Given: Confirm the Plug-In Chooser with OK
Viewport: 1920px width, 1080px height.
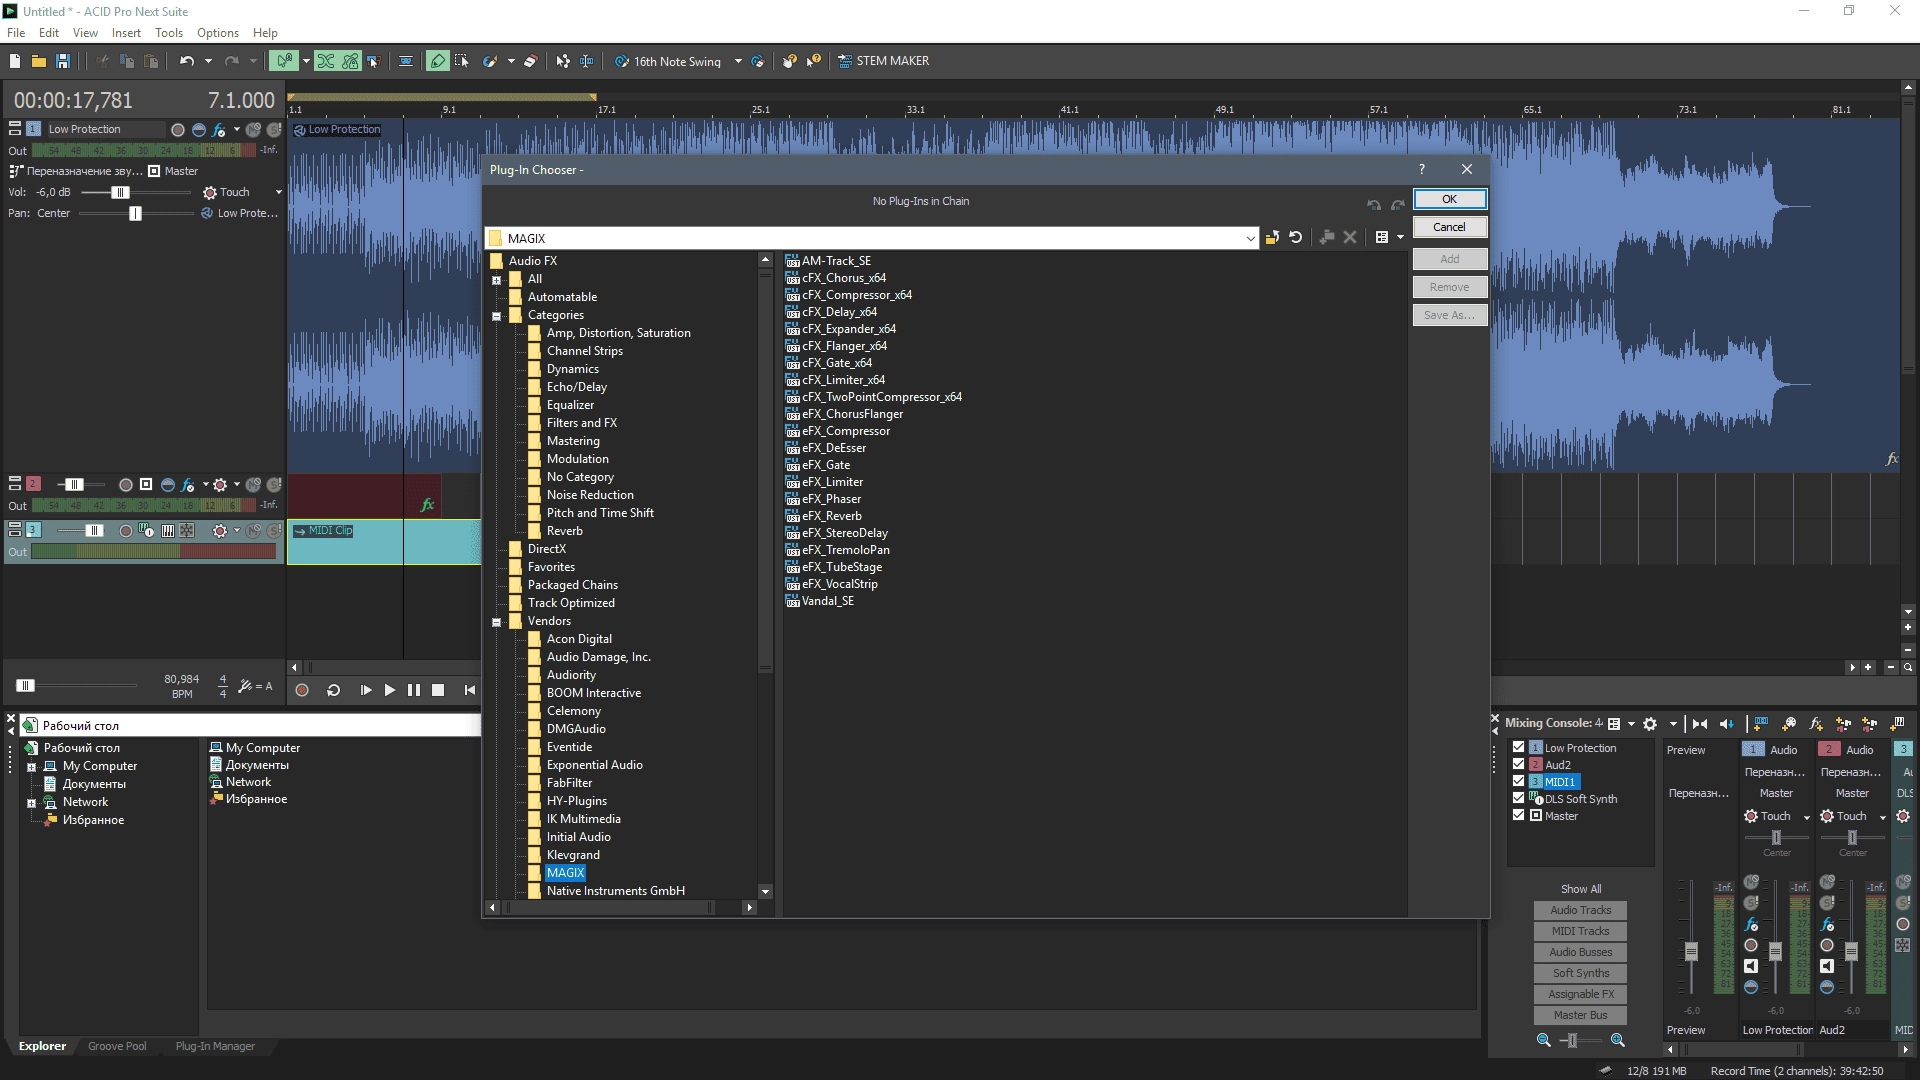Looking at the screenshot, I should point(1449,199).
